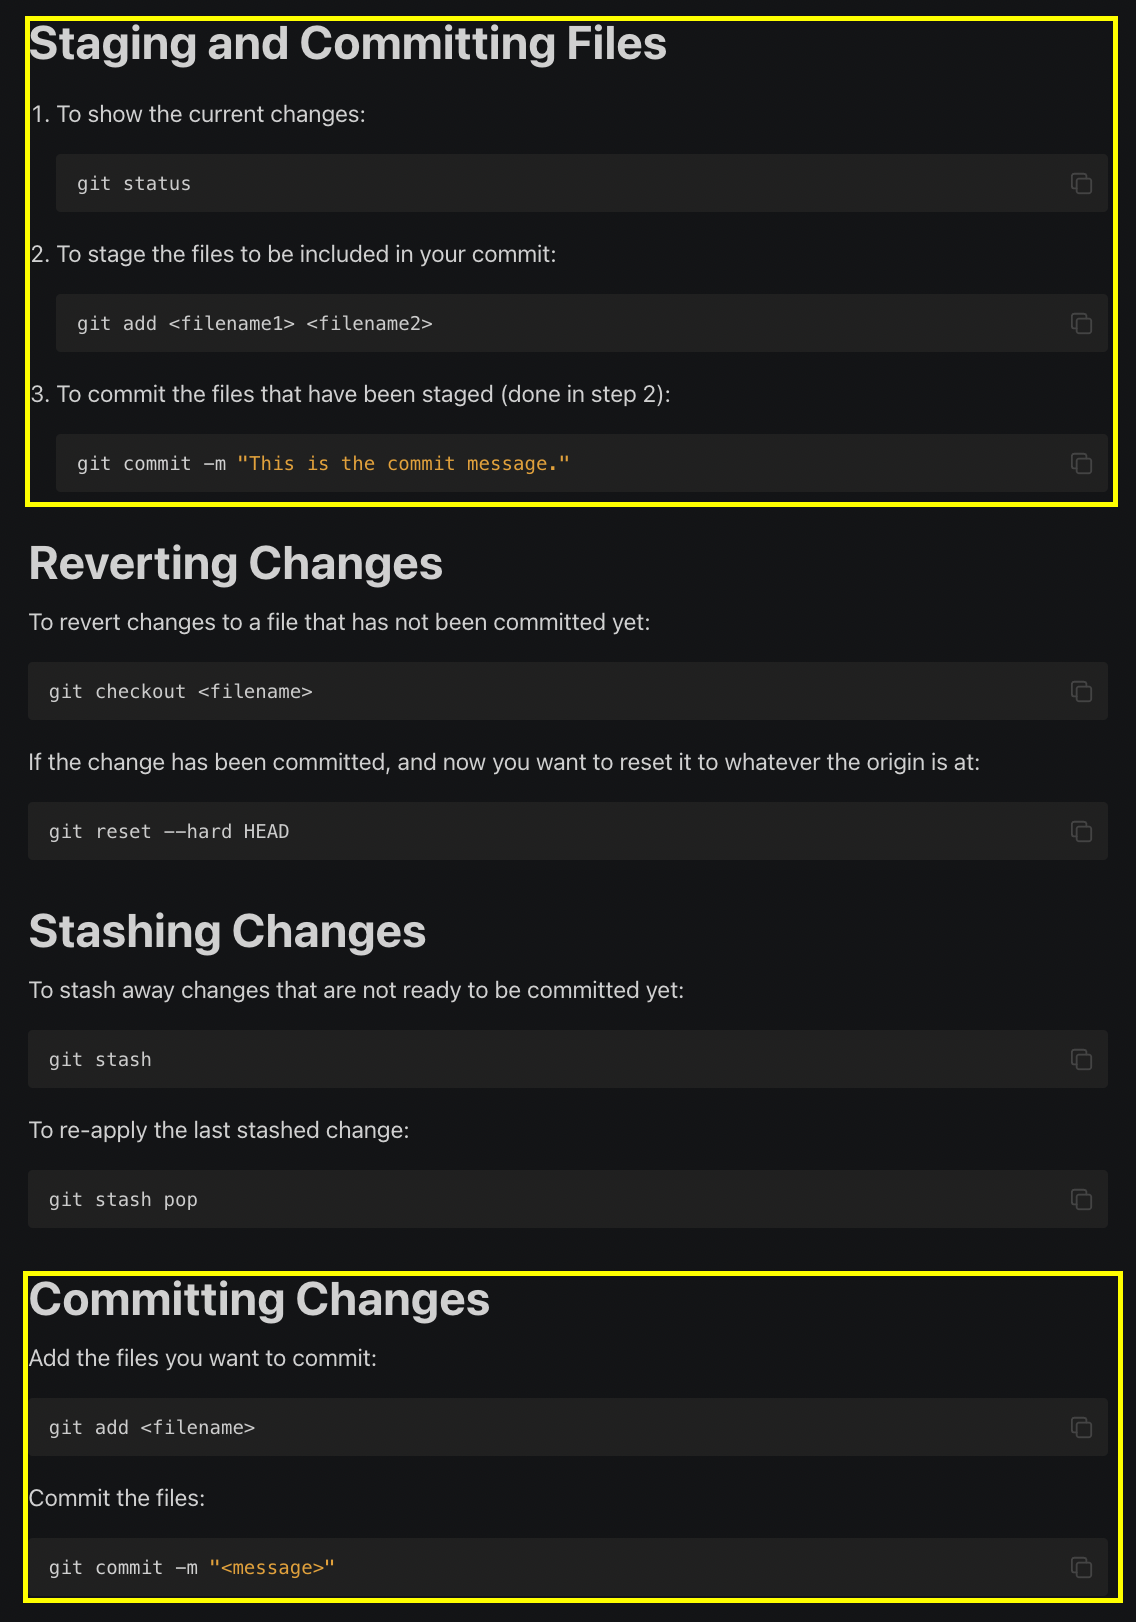Copy the git reset --hard HEAD command
Screen dimensions: 1136x1622
coord(1081,831)
